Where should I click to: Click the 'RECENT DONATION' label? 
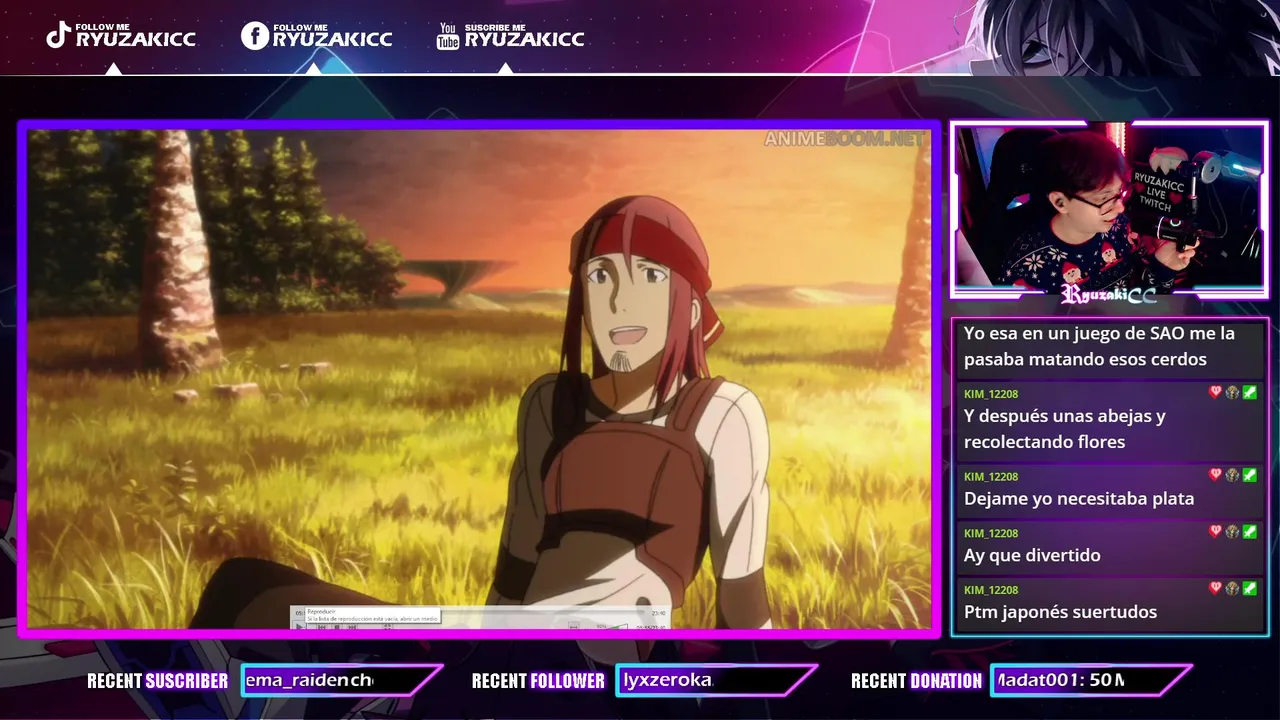[x=916, y=681]
